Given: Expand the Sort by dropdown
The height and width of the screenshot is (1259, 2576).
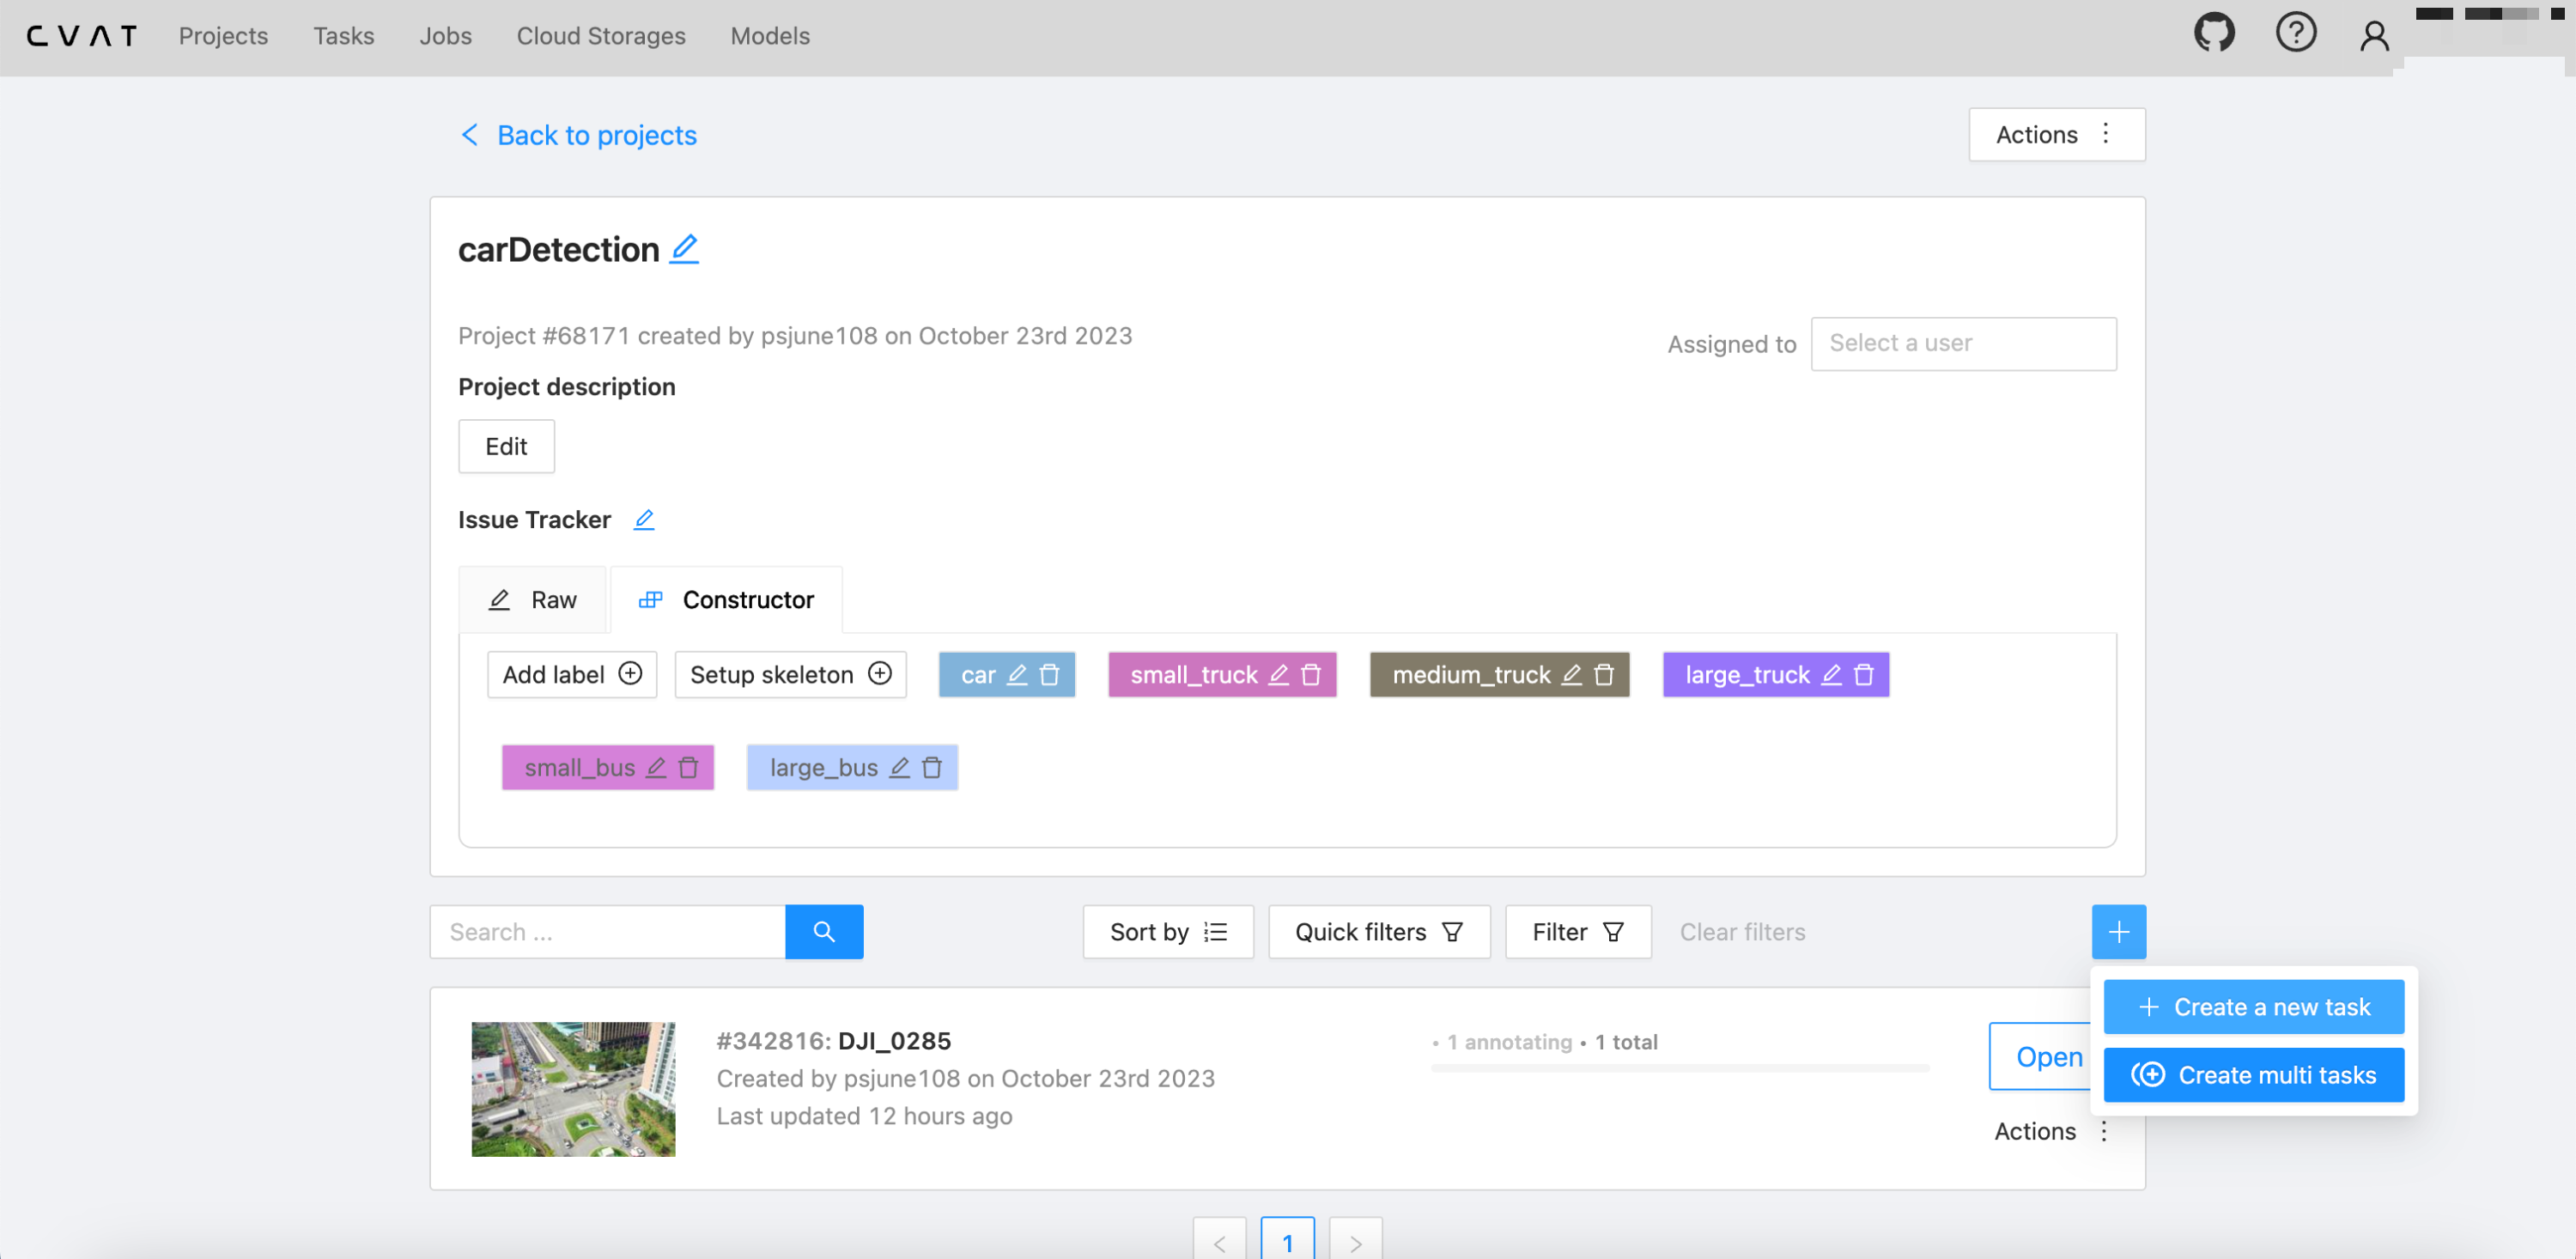Looking at the screenshot, I should pyautogui.click(x=1167, y=932).
